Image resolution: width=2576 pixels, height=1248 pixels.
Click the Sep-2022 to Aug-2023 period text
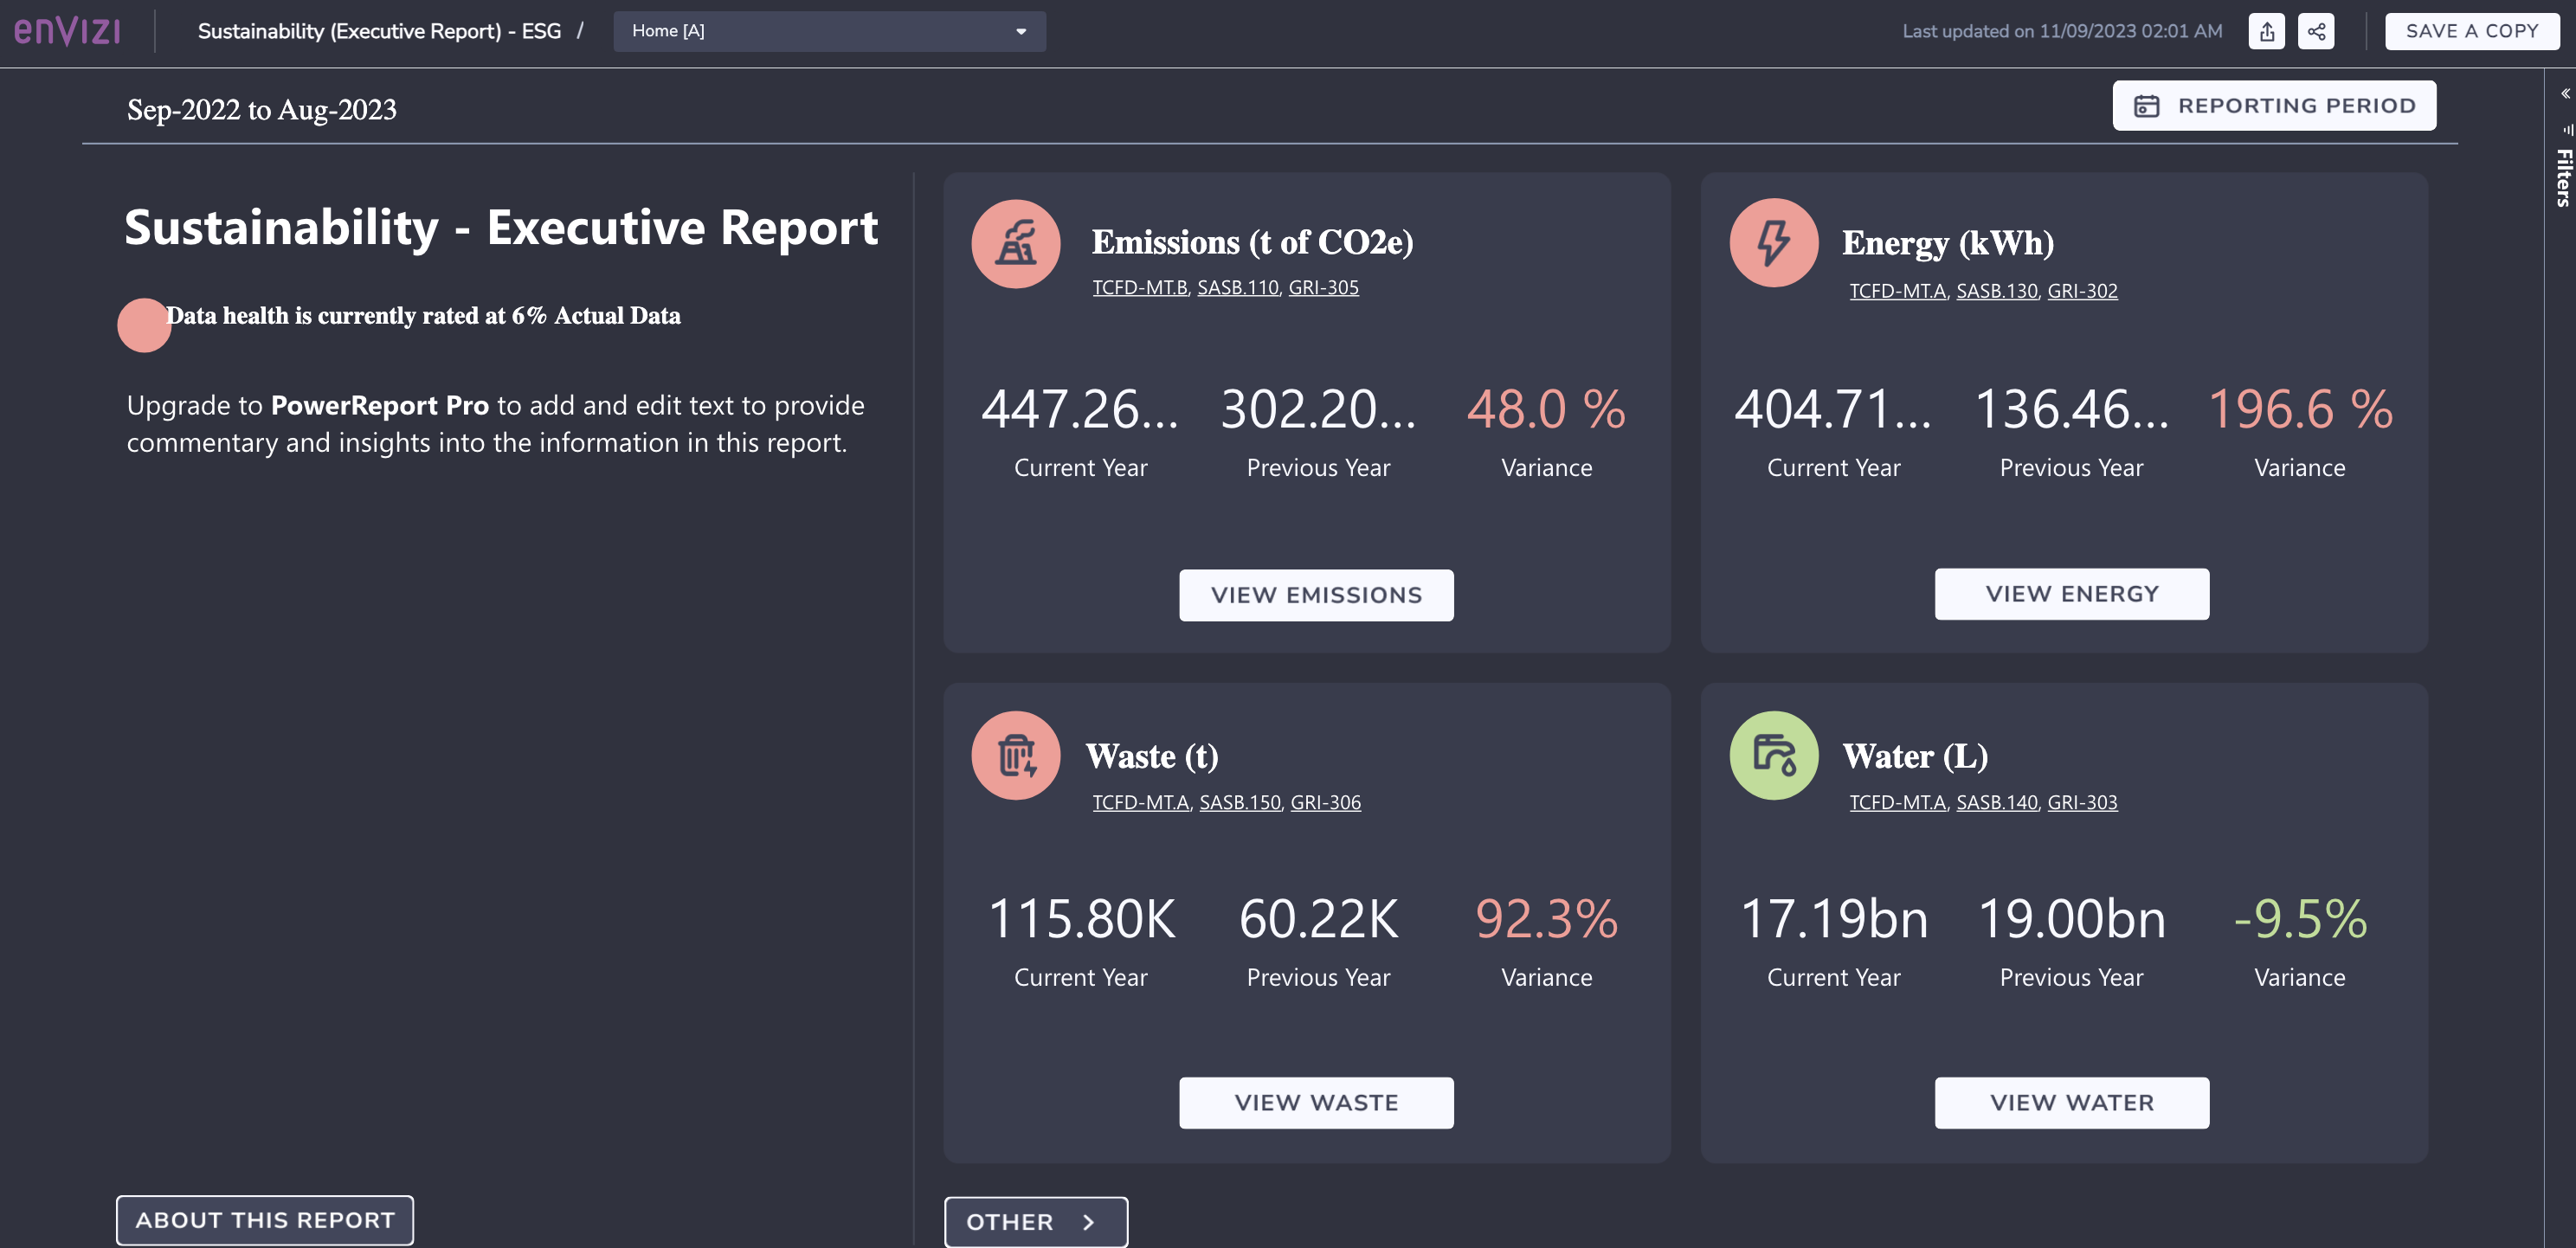click(261, 109)
